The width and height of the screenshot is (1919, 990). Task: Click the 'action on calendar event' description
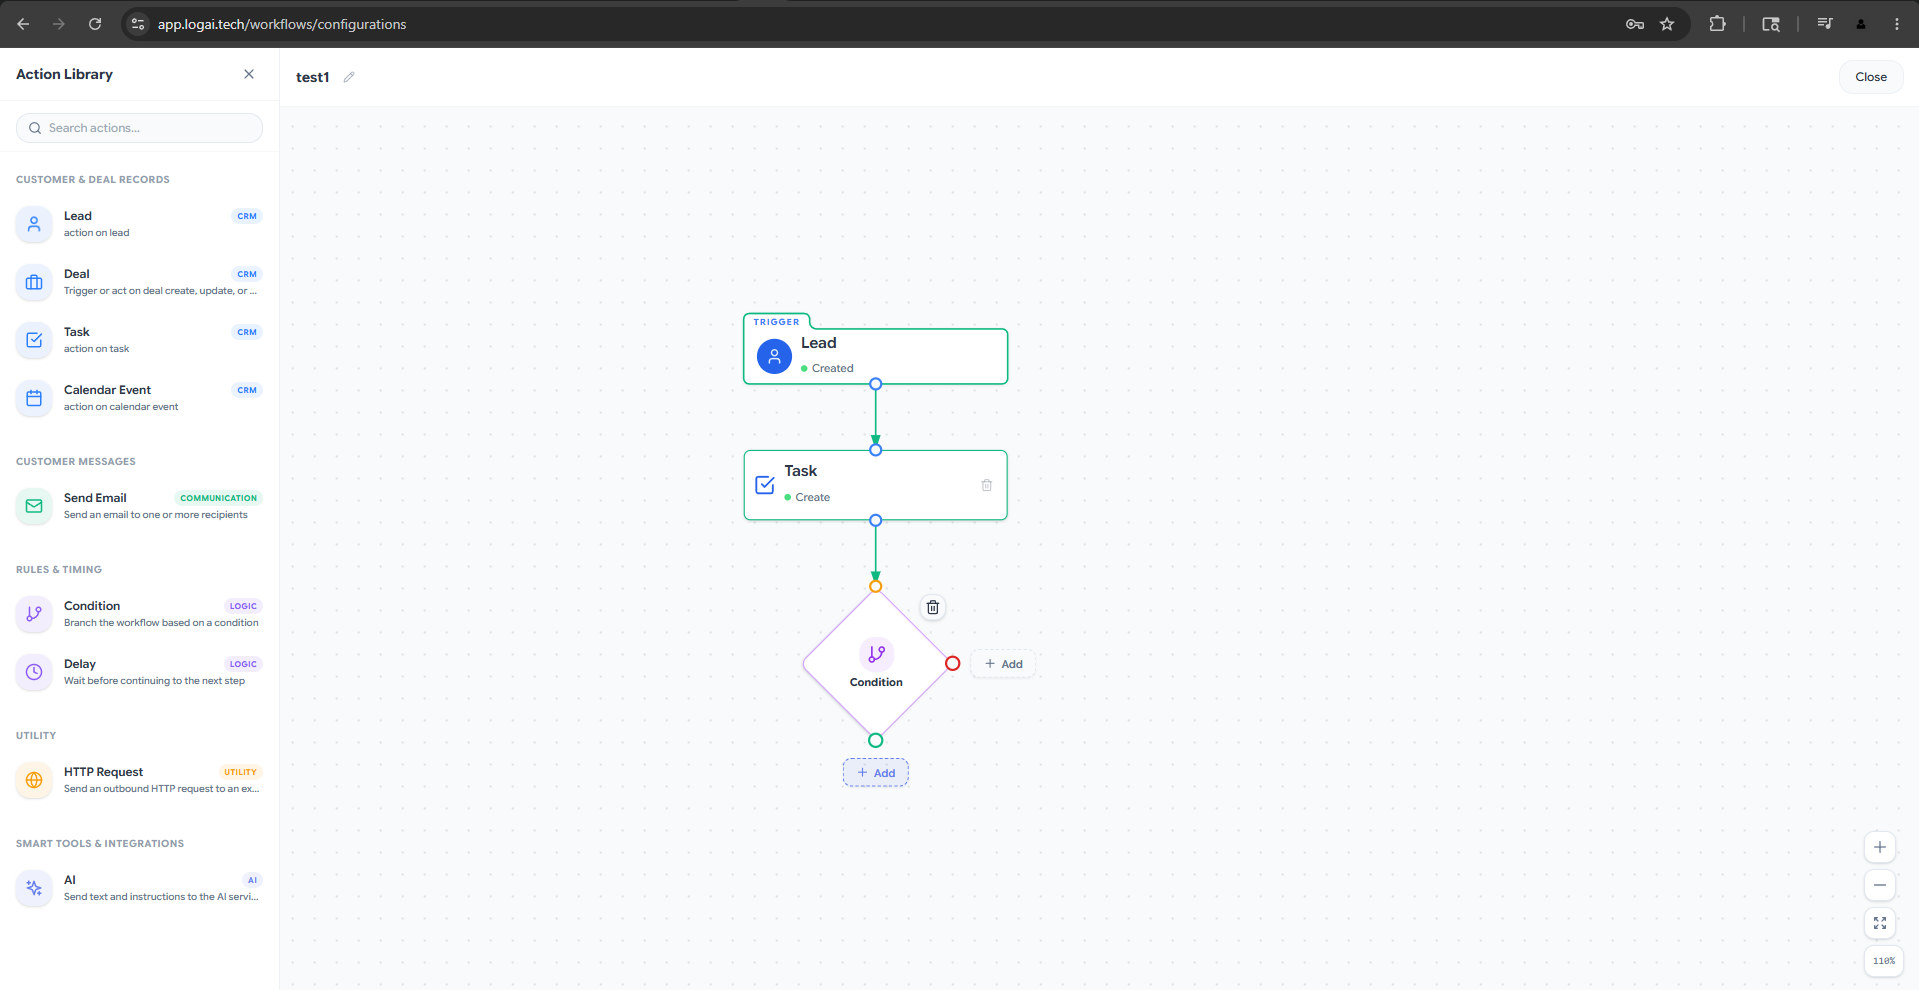121,407
